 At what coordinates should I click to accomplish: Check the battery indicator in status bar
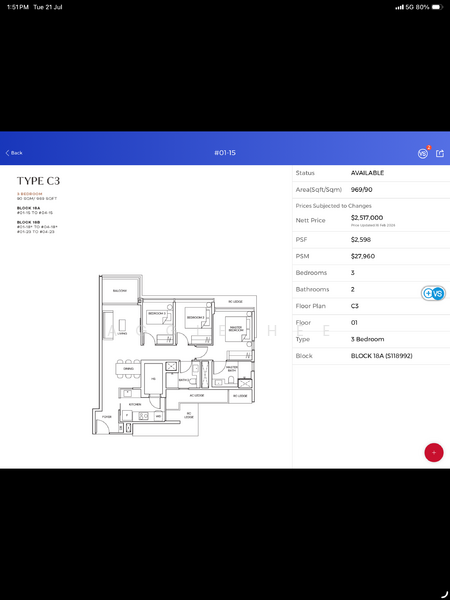(x=437, y=7)
